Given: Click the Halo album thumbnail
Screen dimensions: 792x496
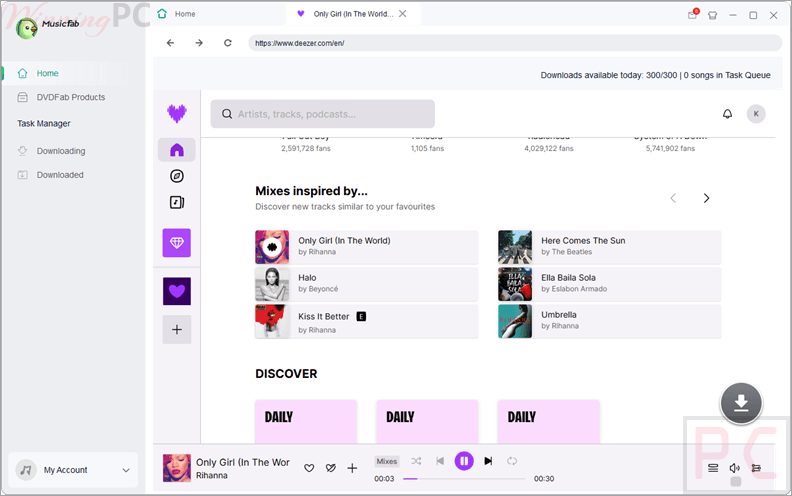Looking at the screenshot, I should pyautogui.click(x=272, y=284).
